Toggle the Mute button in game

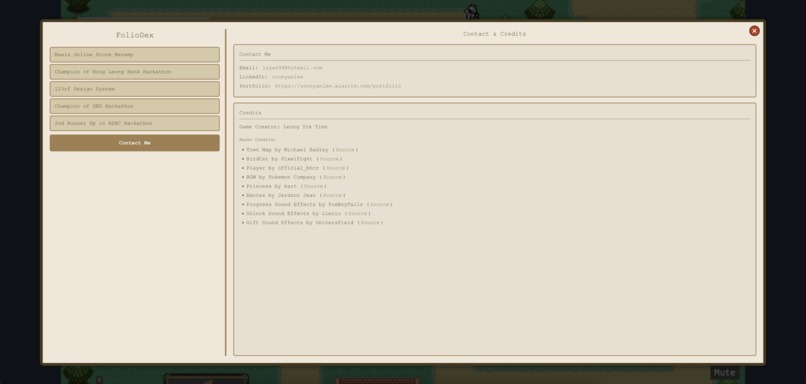pyautogui.click(x=724, y=373)
